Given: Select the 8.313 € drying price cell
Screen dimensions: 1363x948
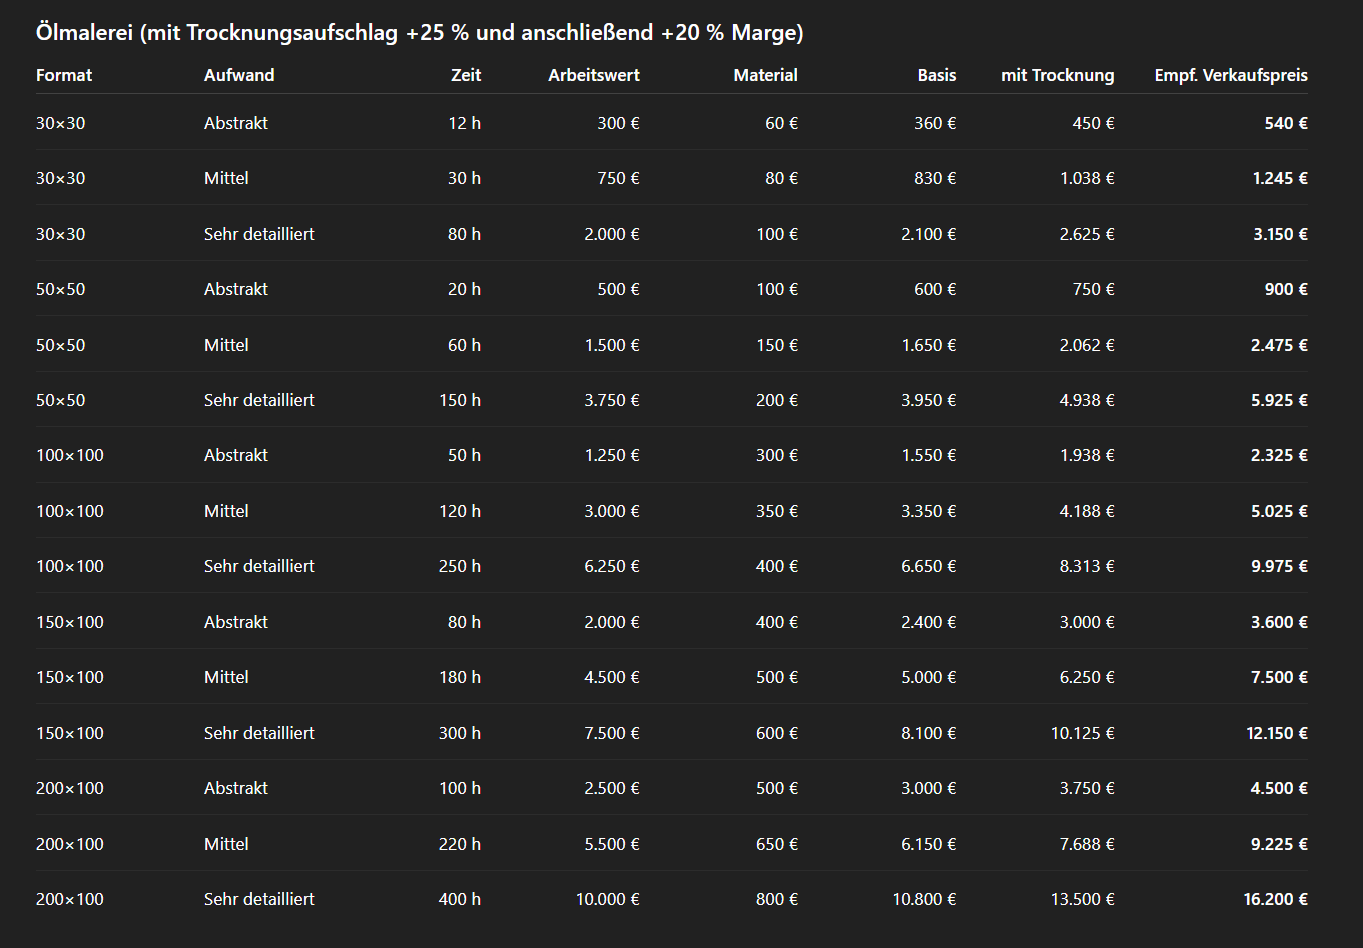Looking at the screenshot, I should tap(1087, 566).
